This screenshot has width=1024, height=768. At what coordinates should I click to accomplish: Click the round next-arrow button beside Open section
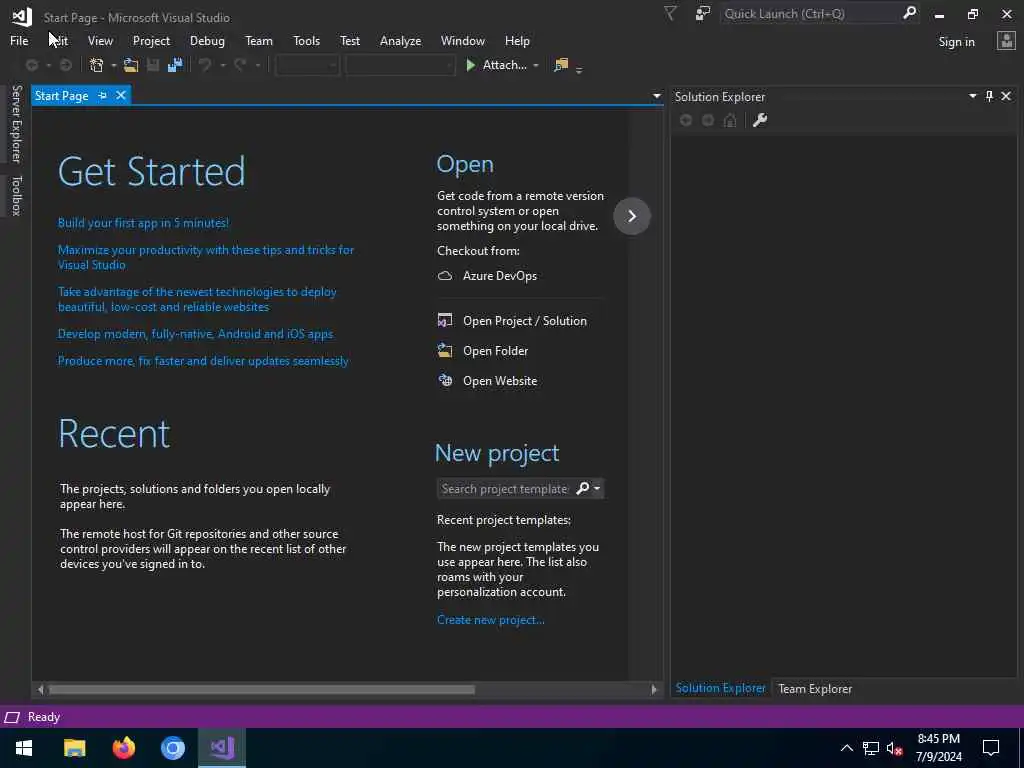click(632, 216)
